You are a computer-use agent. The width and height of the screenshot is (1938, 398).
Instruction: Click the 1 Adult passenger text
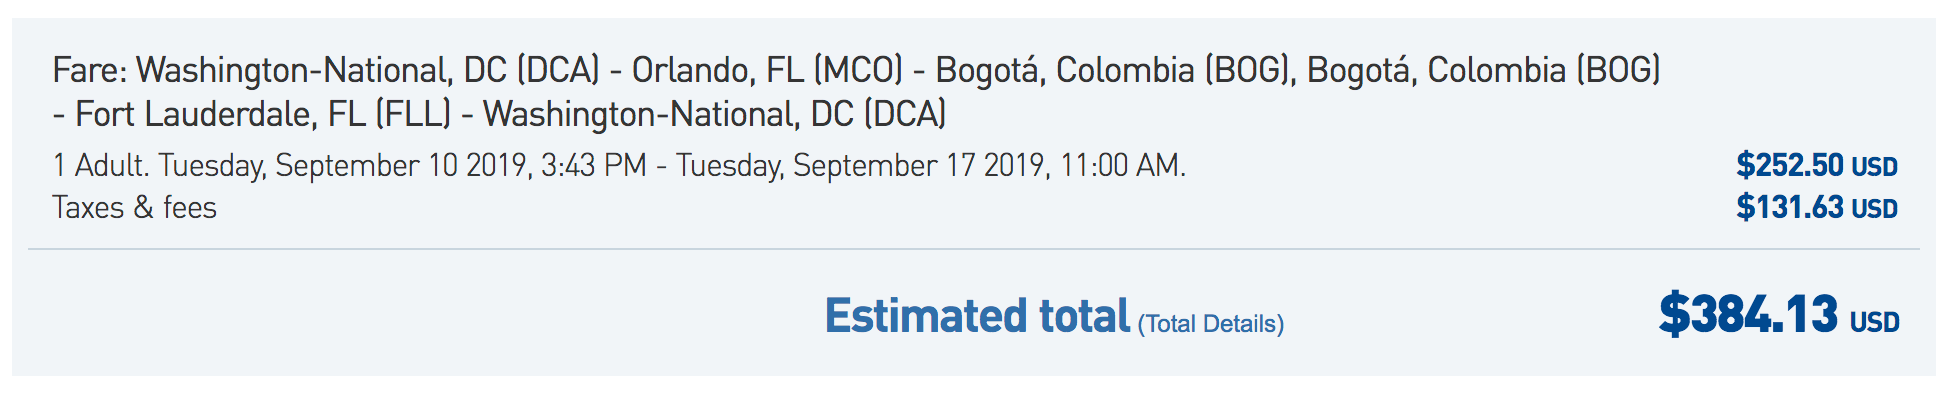(x=99, y=165)
